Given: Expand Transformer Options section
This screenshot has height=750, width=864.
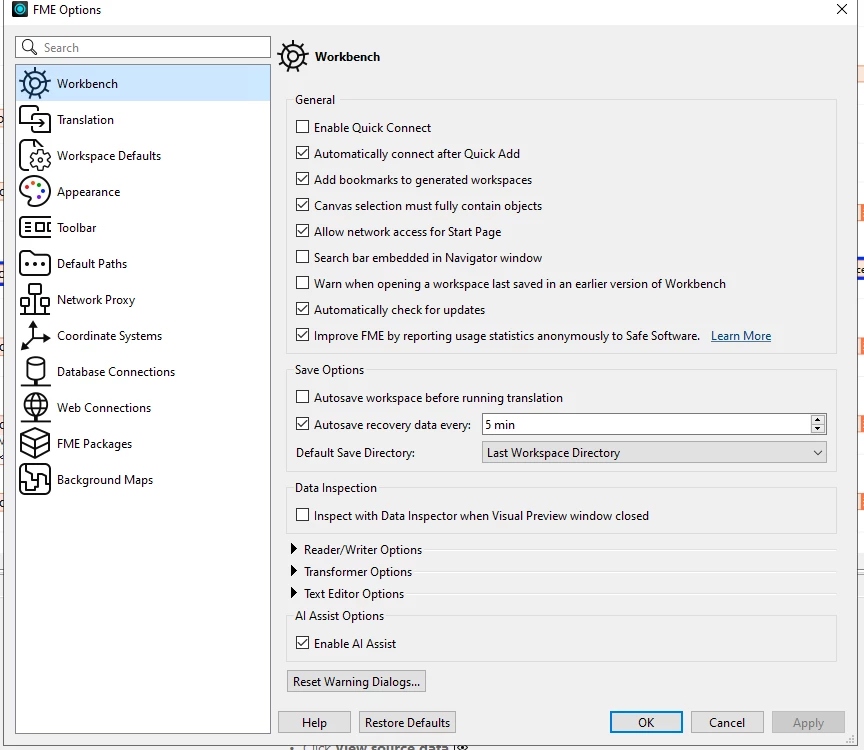Looking at the screenshot, I should [294, 571].
